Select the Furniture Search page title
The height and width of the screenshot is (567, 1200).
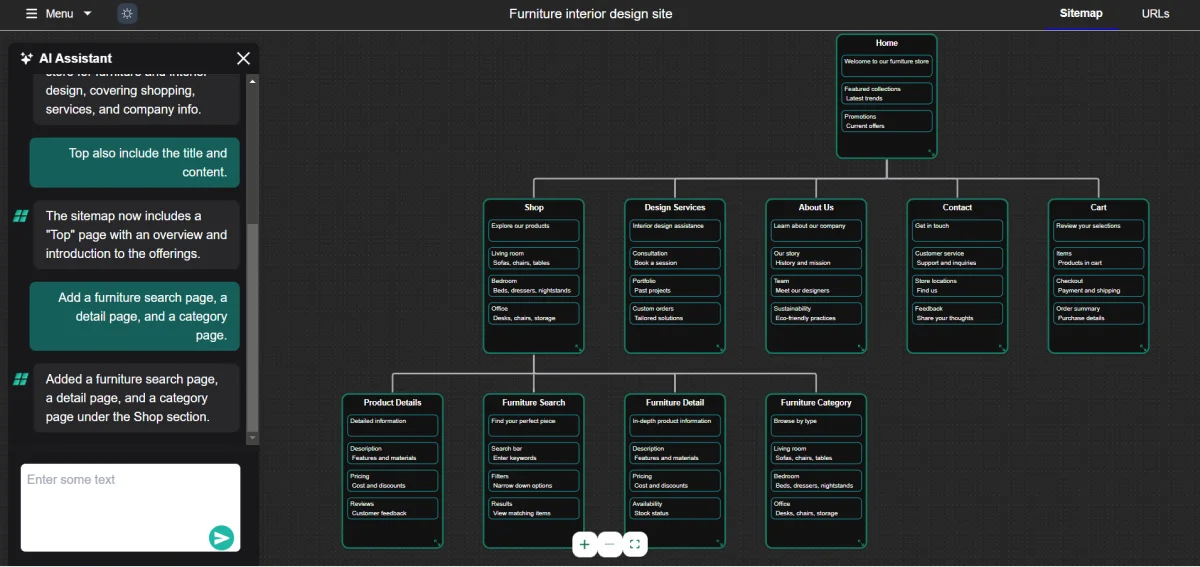[x=533, y=403]
